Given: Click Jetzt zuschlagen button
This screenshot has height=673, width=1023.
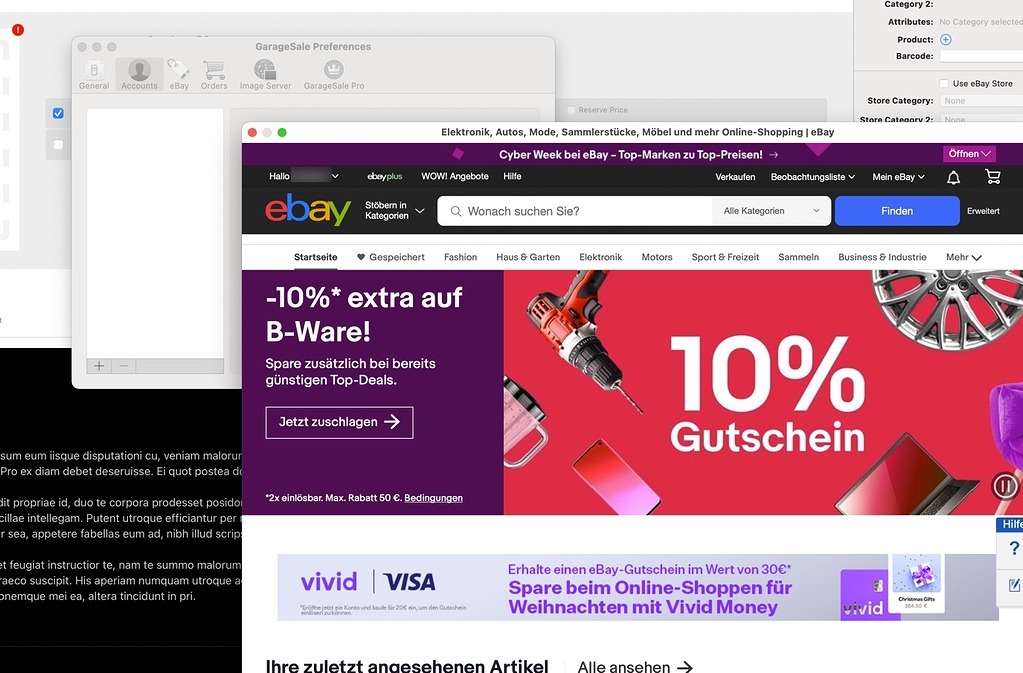Looking at the screenshot, I should pyautogui.click(x=339, y=423).
